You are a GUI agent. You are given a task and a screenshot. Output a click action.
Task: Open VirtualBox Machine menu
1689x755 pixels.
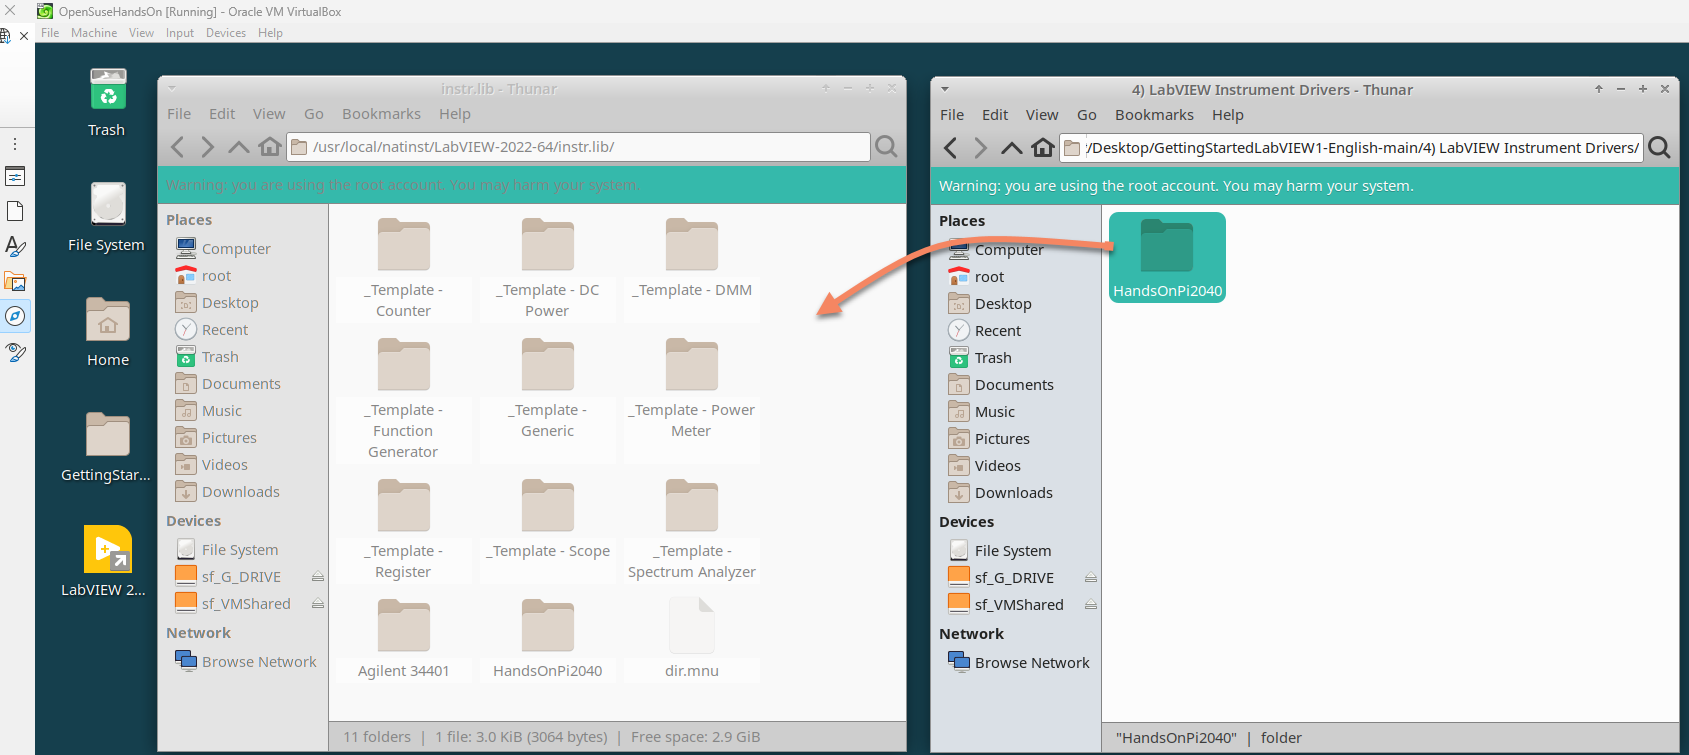[x=94, y=33]
